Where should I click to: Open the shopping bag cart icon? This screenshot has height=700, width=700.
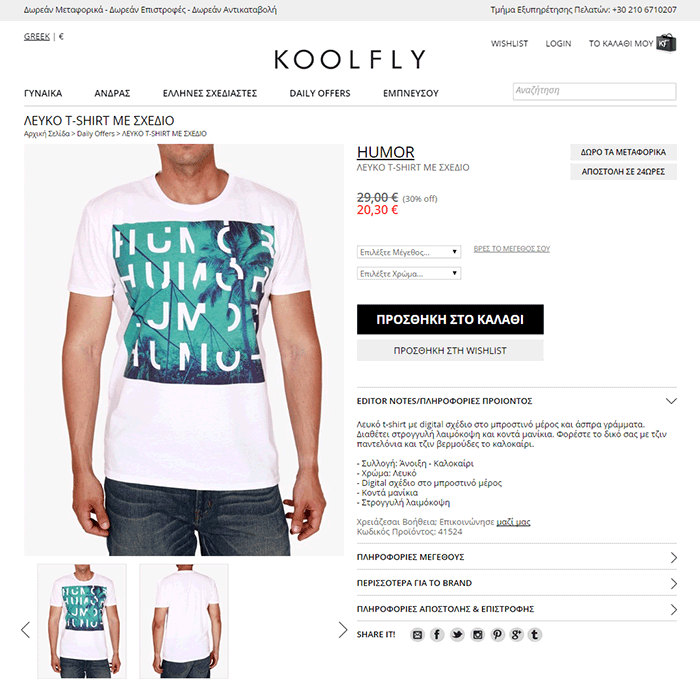[666, 43]
